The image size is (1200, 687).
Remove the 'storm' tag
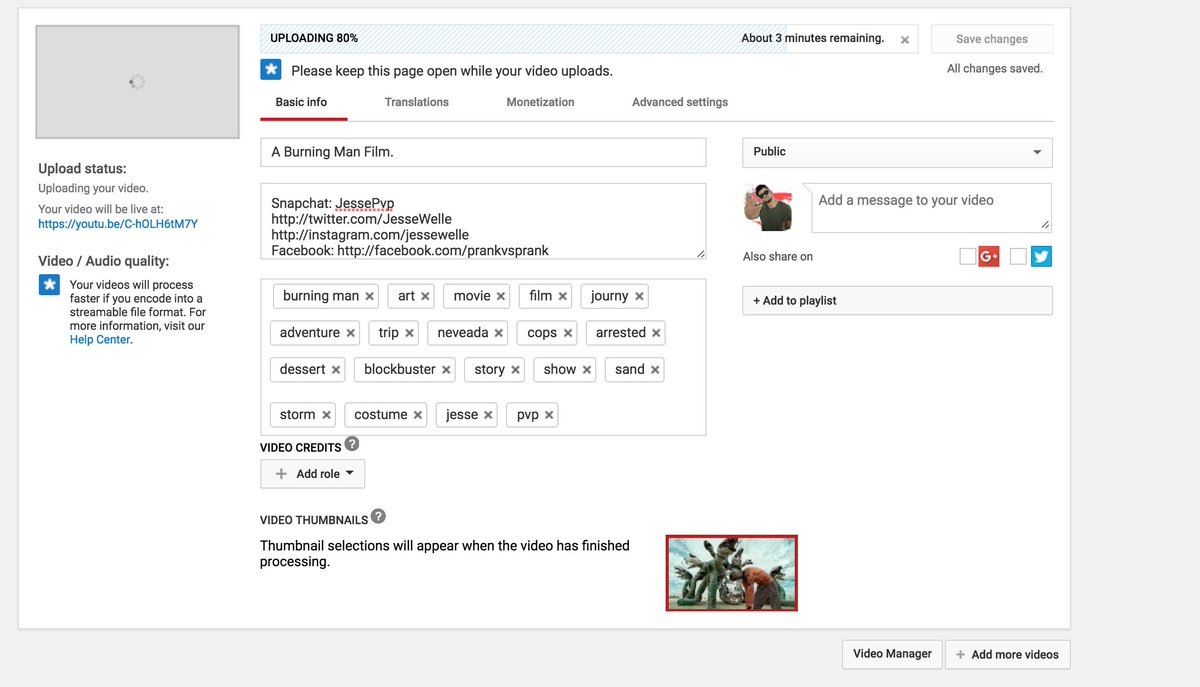pos(326,415)
